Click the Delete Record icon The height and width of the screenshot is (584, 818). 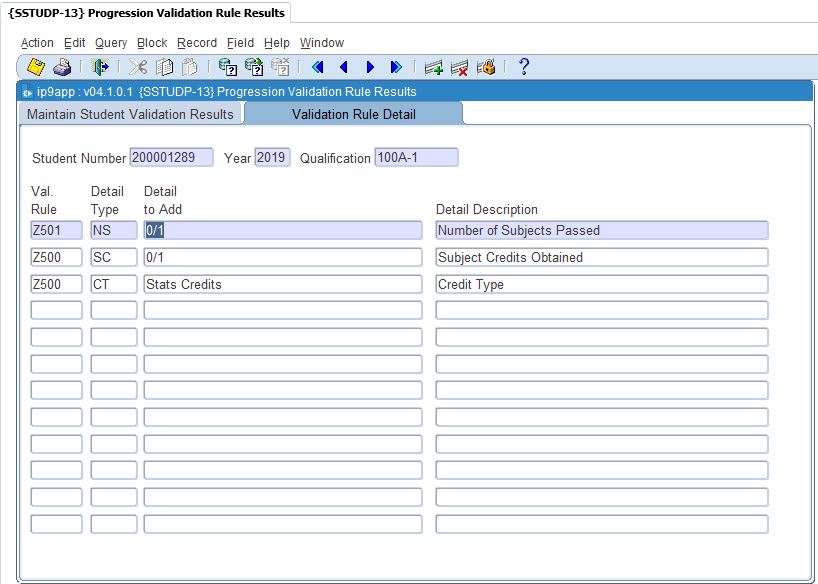point(460,67)
